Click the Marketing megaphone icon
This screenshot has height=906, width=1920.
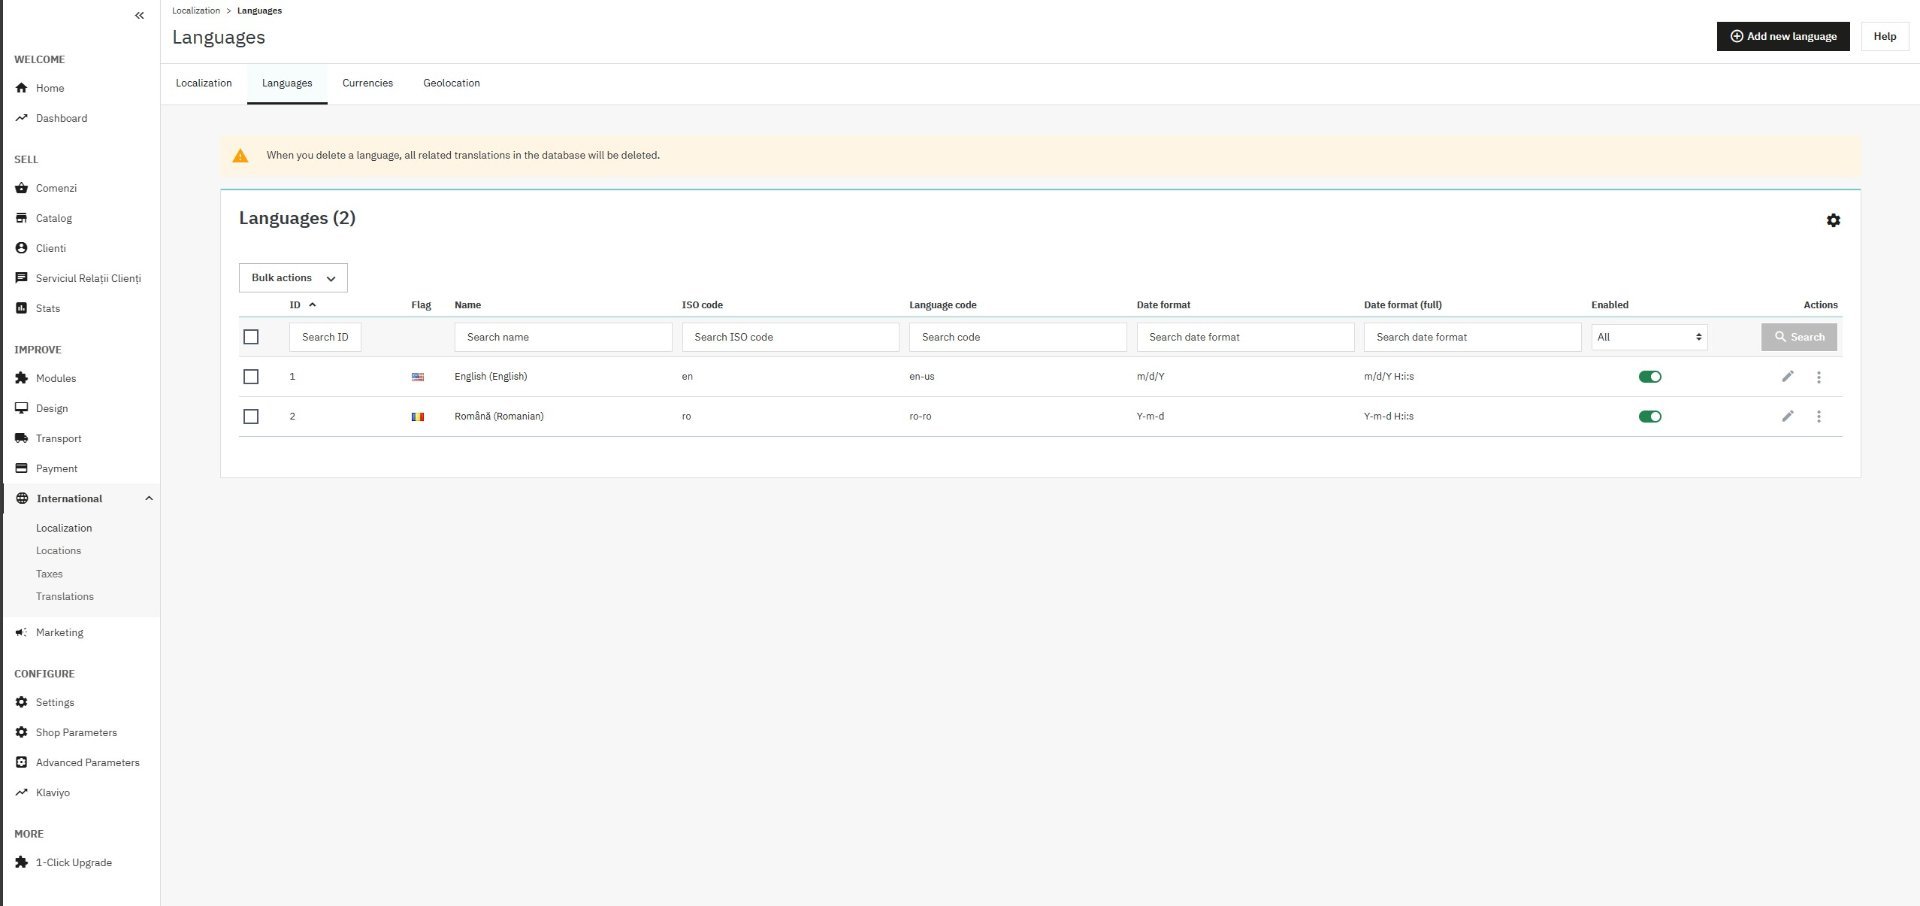point(21,632)
